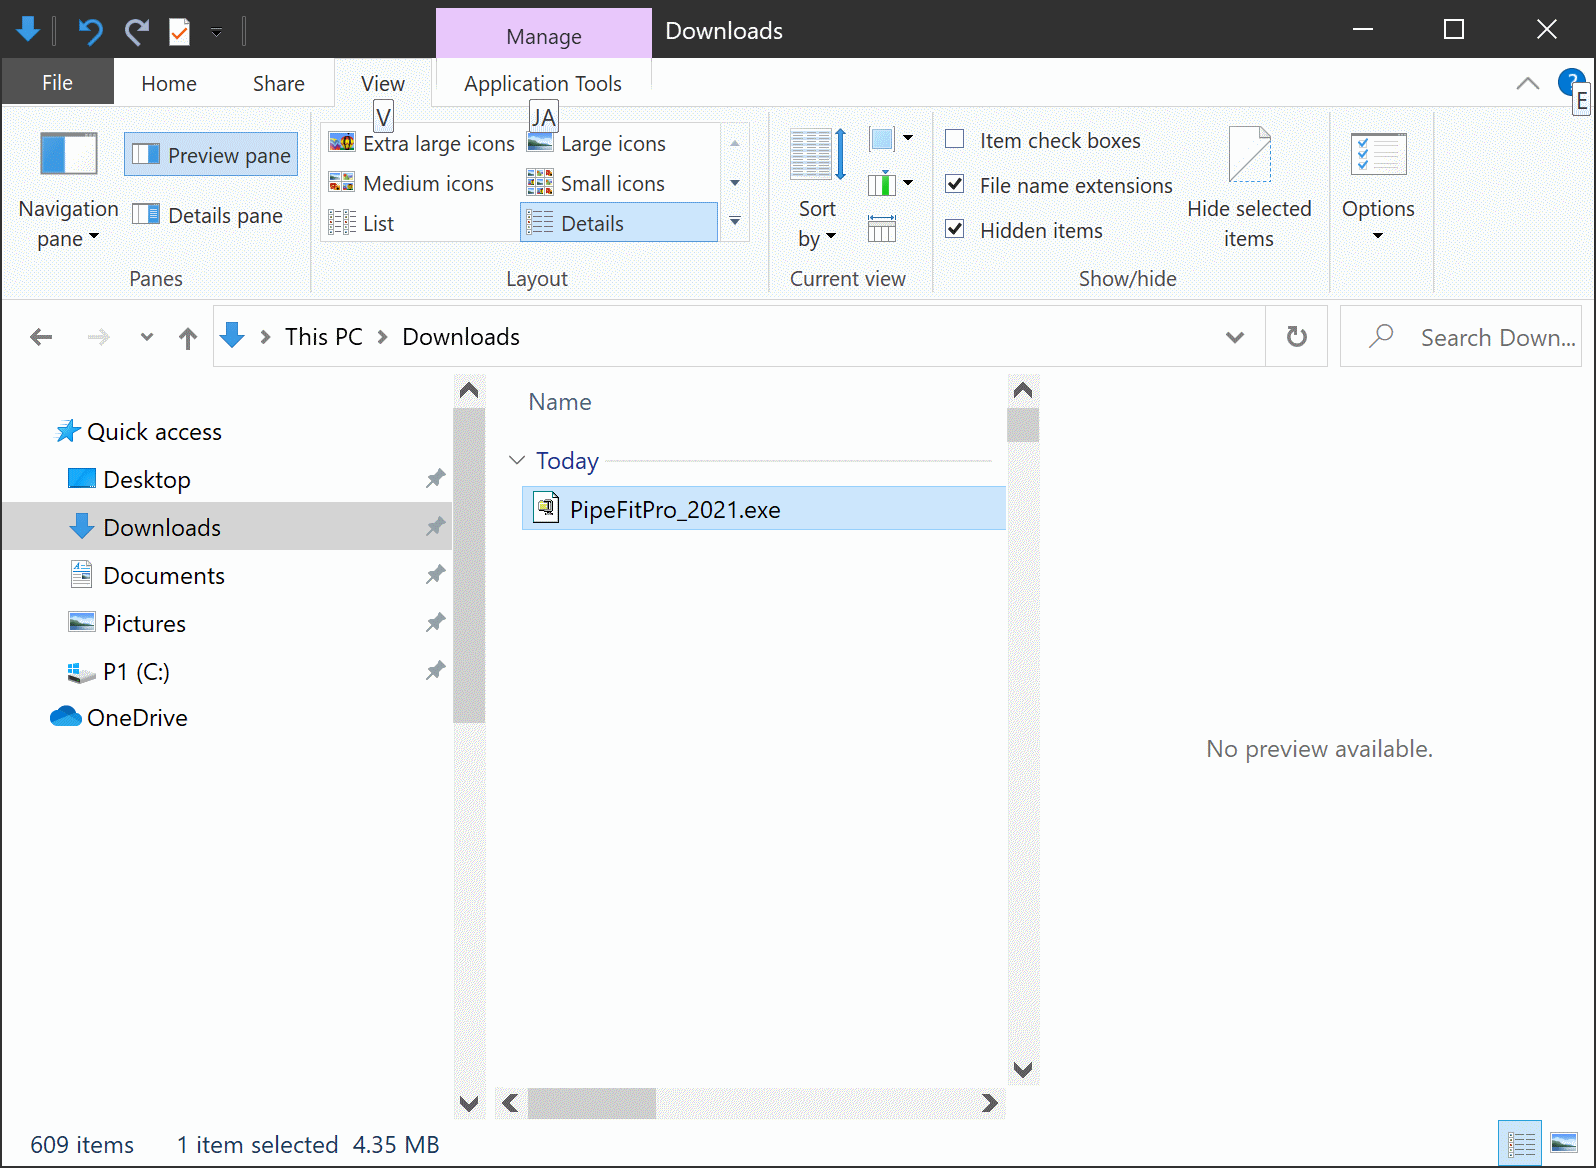Collapse the Today group

click(517, 460)
